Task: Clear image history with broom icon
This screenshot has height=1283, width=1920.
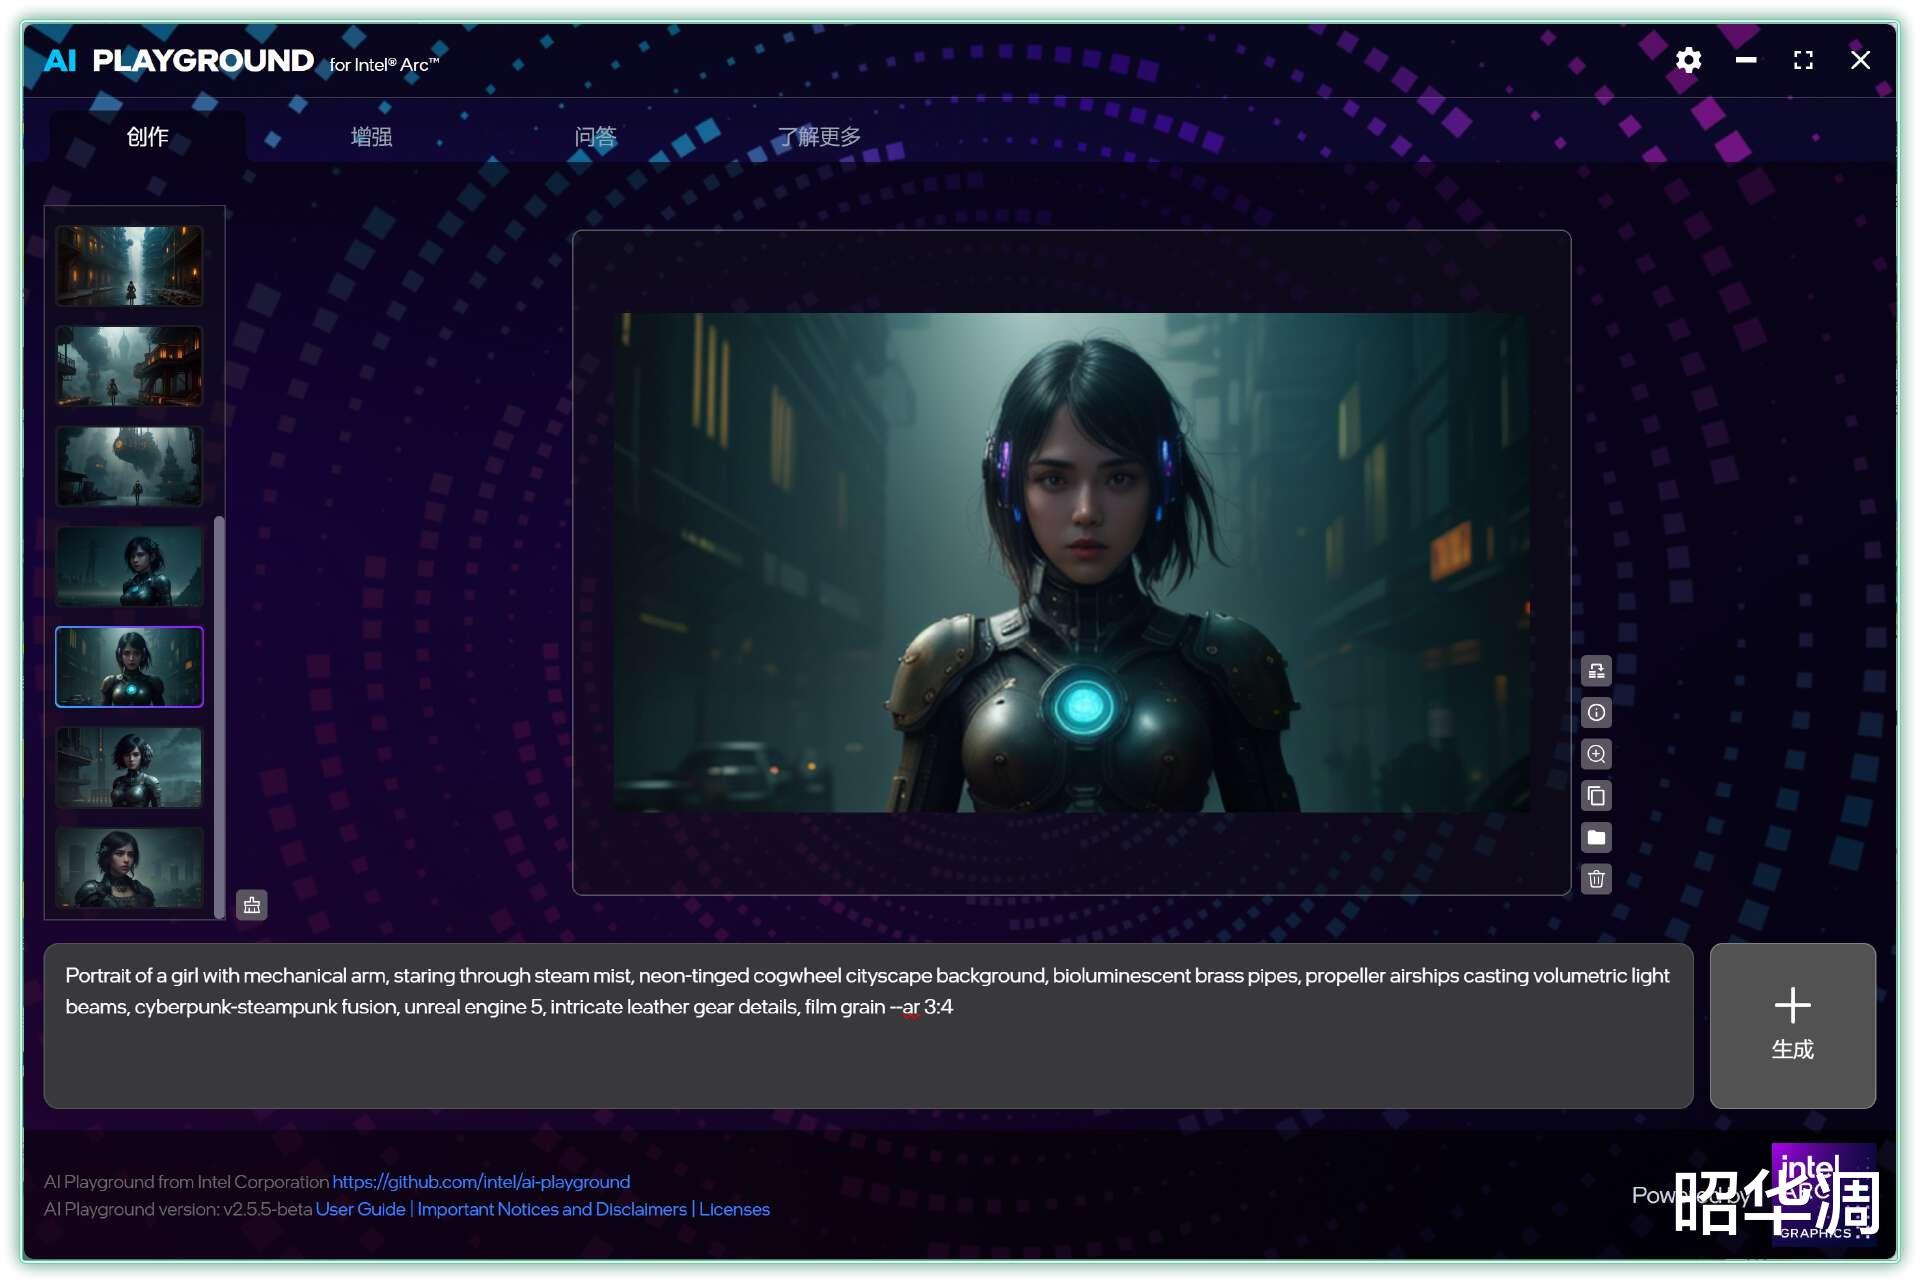Action: pos(252,905)
